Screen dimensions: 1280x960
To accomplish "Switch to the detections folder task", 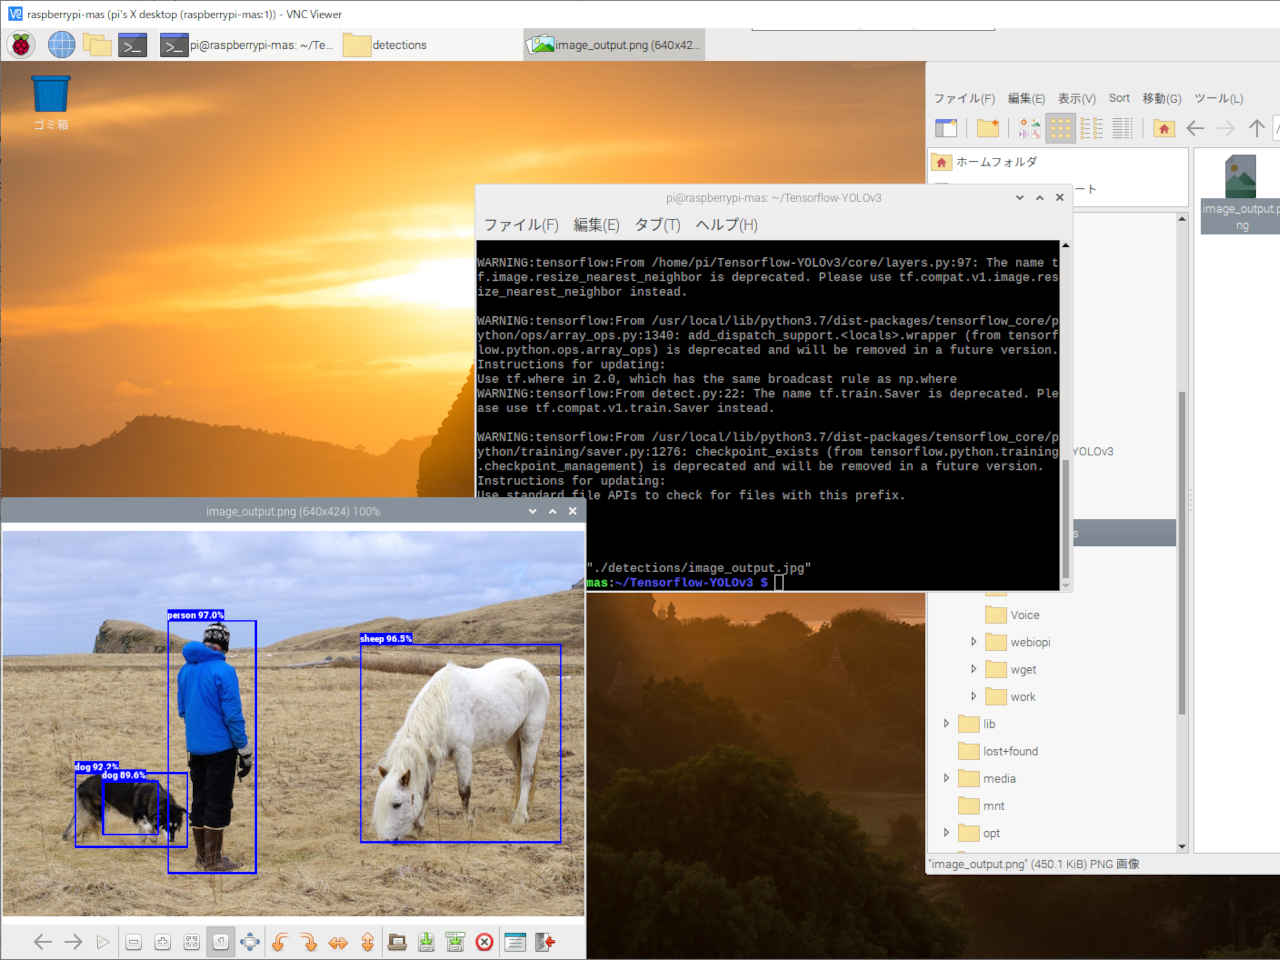I will tap(385, 44).
